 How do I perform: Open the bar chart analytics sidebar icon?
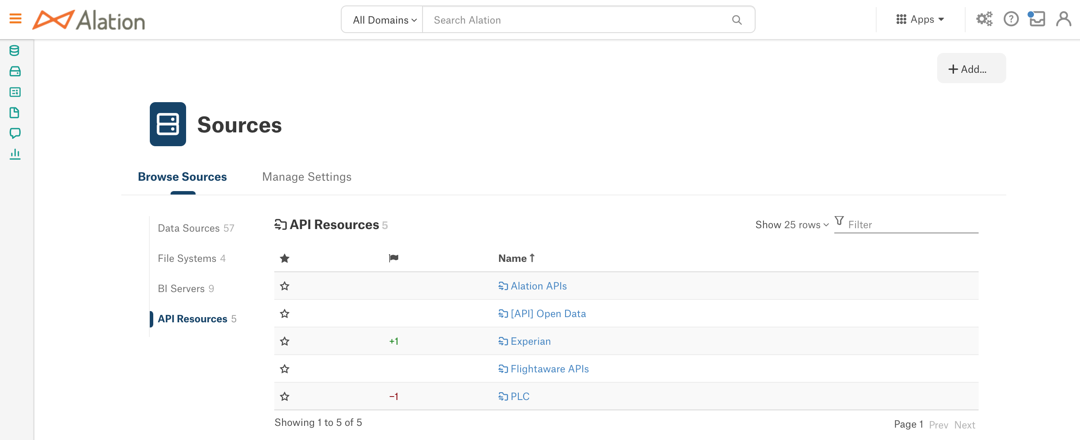pyautogui.click(x=14, y=154)
